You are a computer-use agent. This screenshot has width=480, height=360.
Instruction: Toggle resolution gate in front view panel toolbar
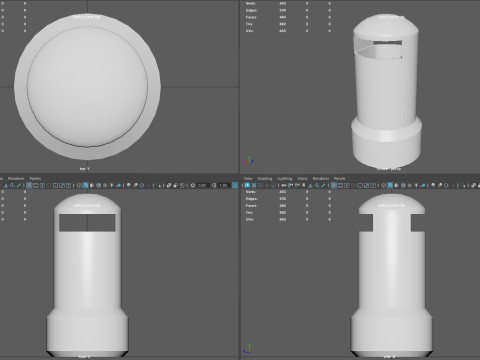coord(42,185)
